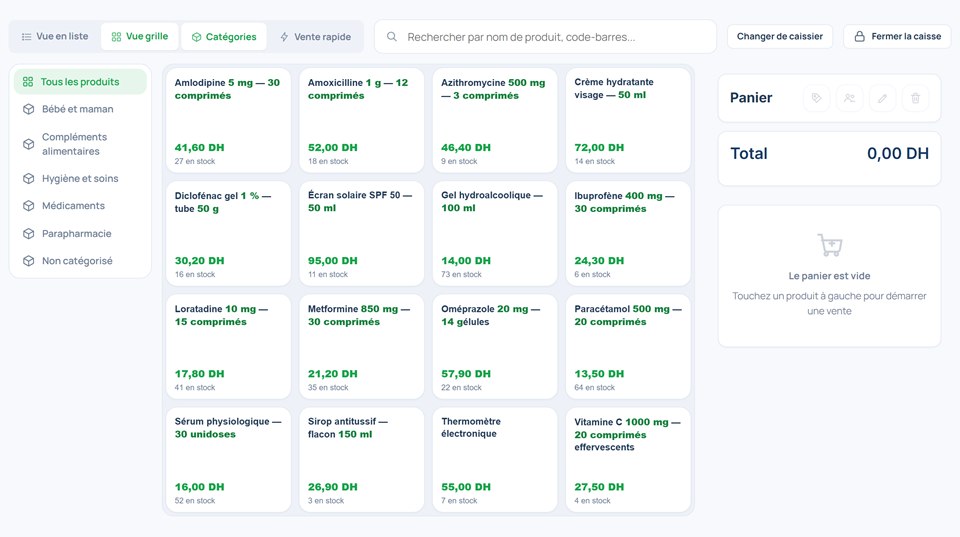
Task: Click the customer icon in Panier header
Action: tap(849, 98)
